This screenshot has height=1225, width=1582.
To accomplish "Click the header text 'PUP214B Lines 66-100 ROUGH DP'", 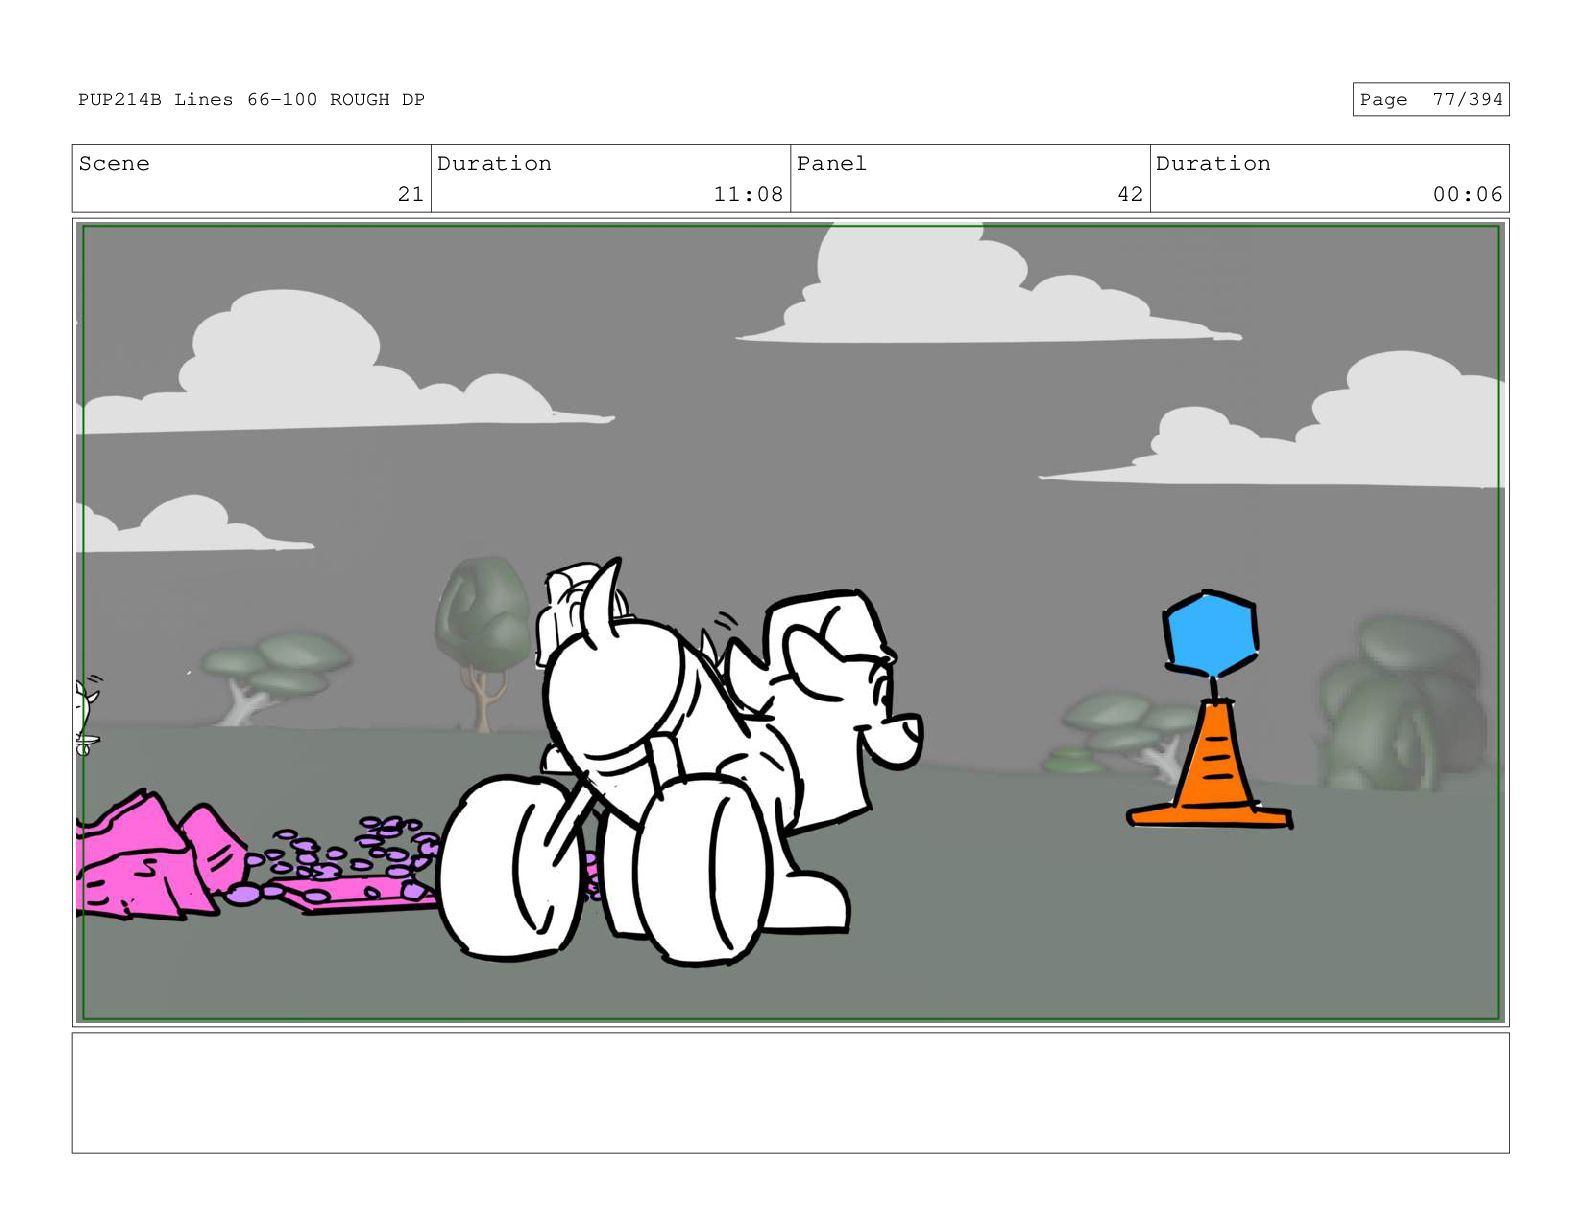I will 251,99.
